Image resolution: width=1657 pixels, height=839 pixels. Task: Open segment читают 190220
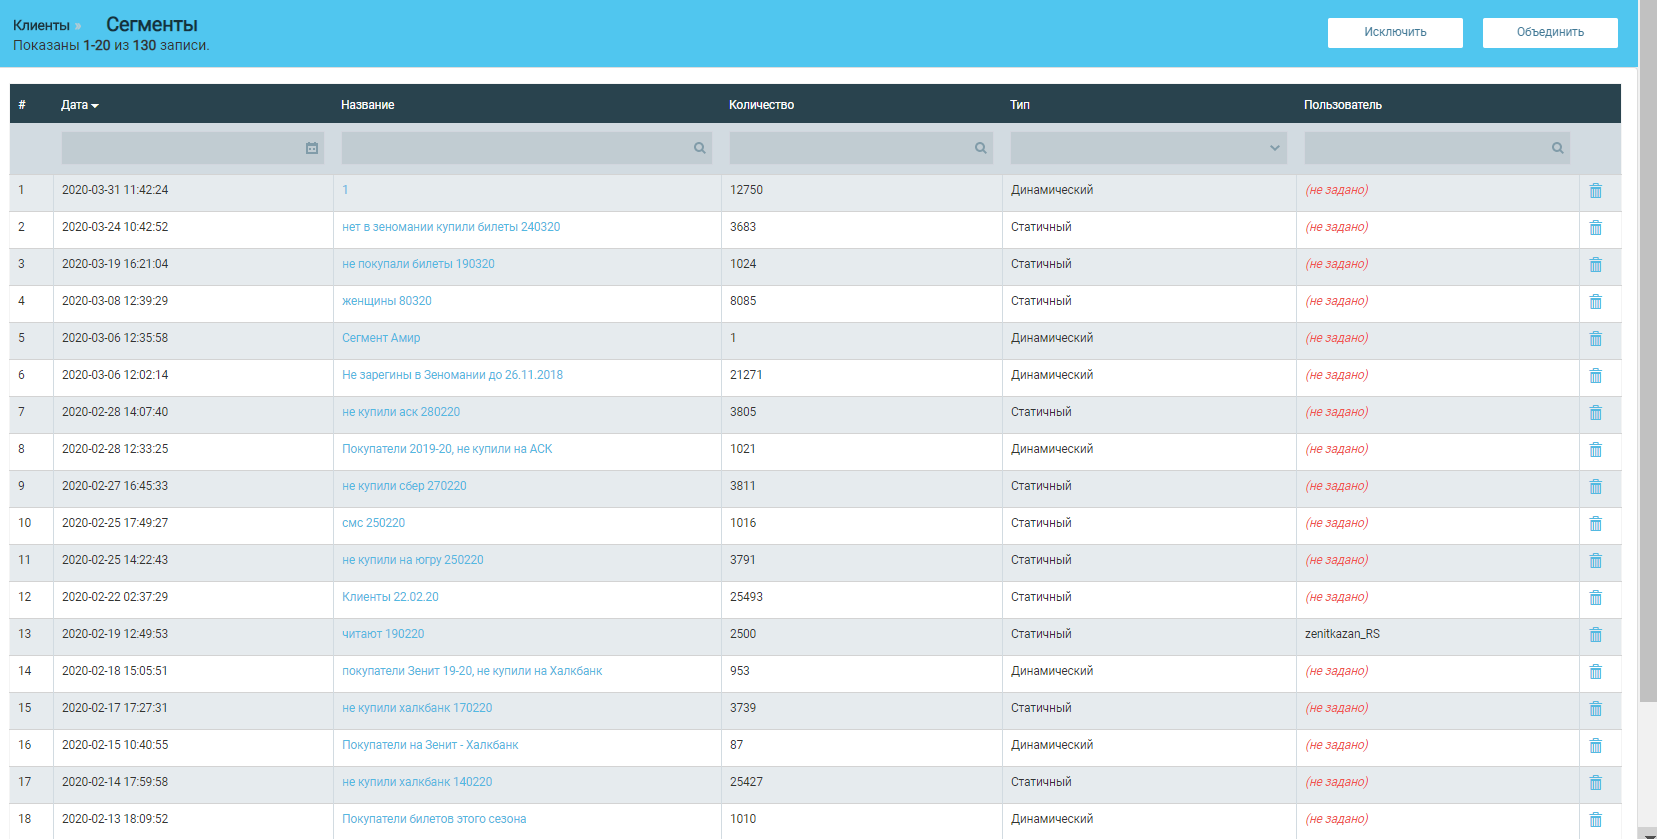coord(383,634)
